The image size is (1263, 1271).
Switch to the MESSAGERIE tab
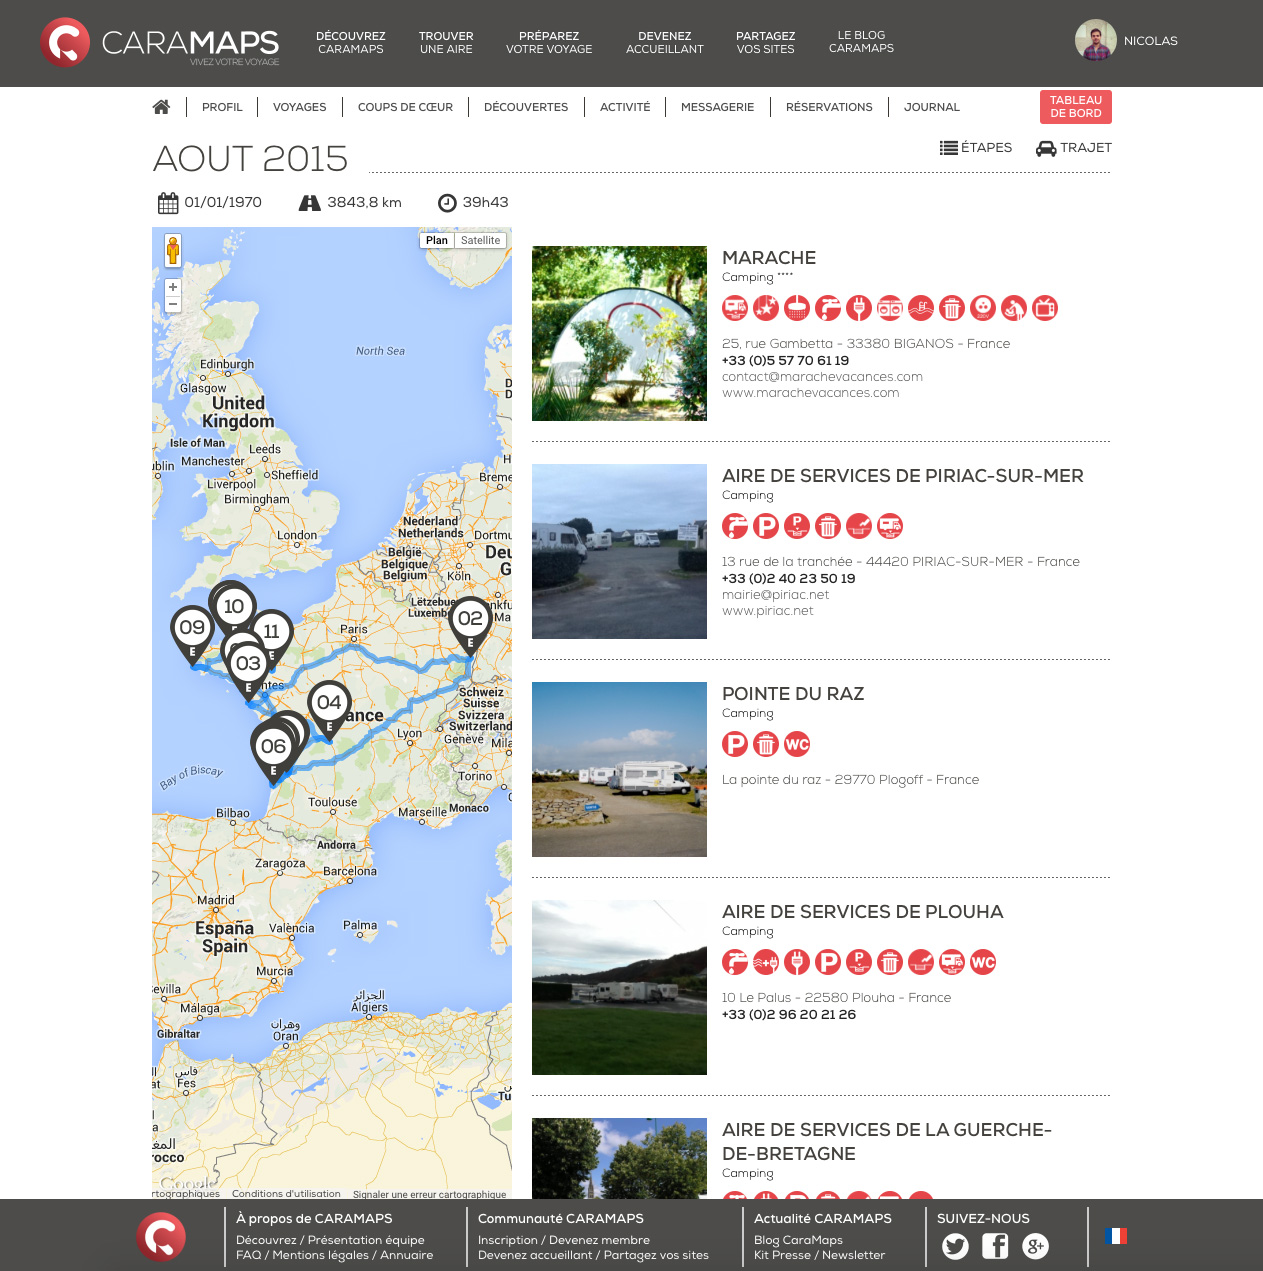coord(718,107)
